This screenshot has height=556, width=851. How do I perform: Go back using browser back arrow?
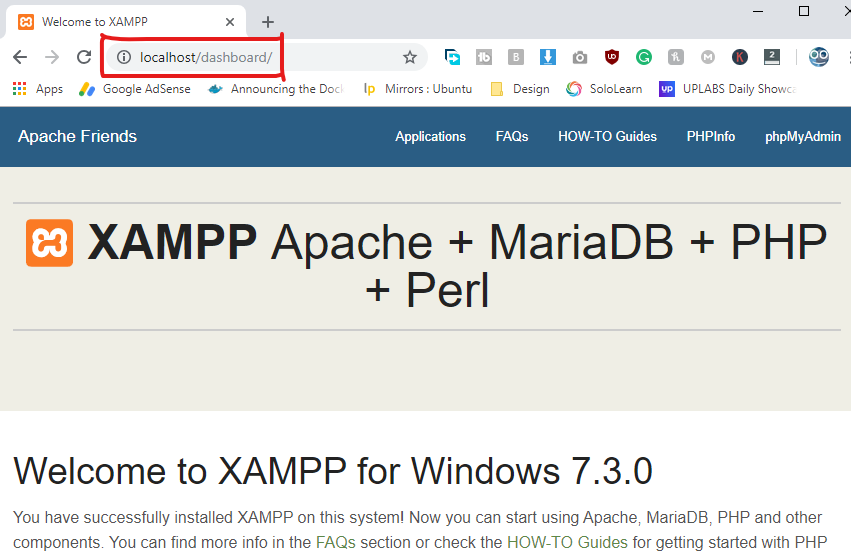tap(20, 57)
